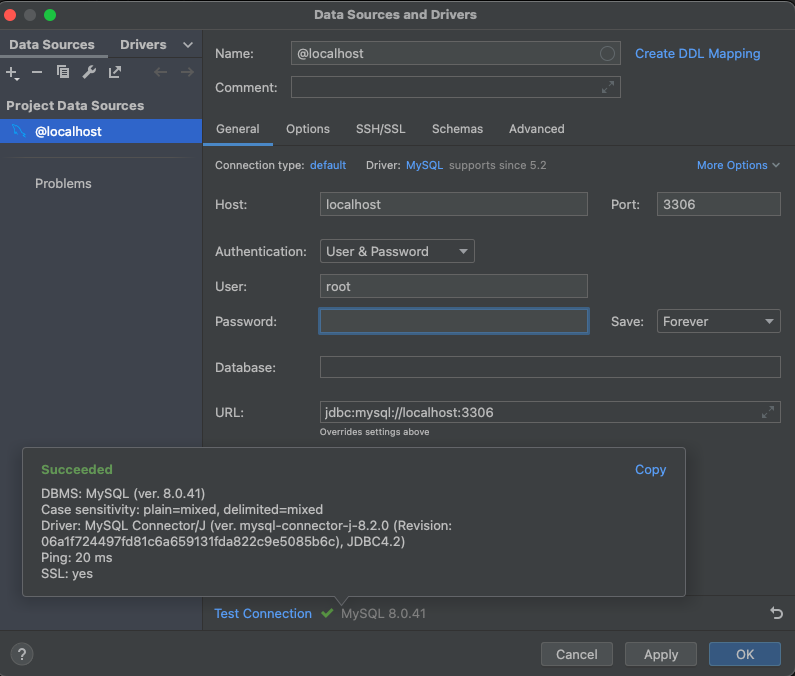This screenshot has height=676, width=795.
Task: Revert changes with the undo arrow icon
Action: [x=776, y=613]
